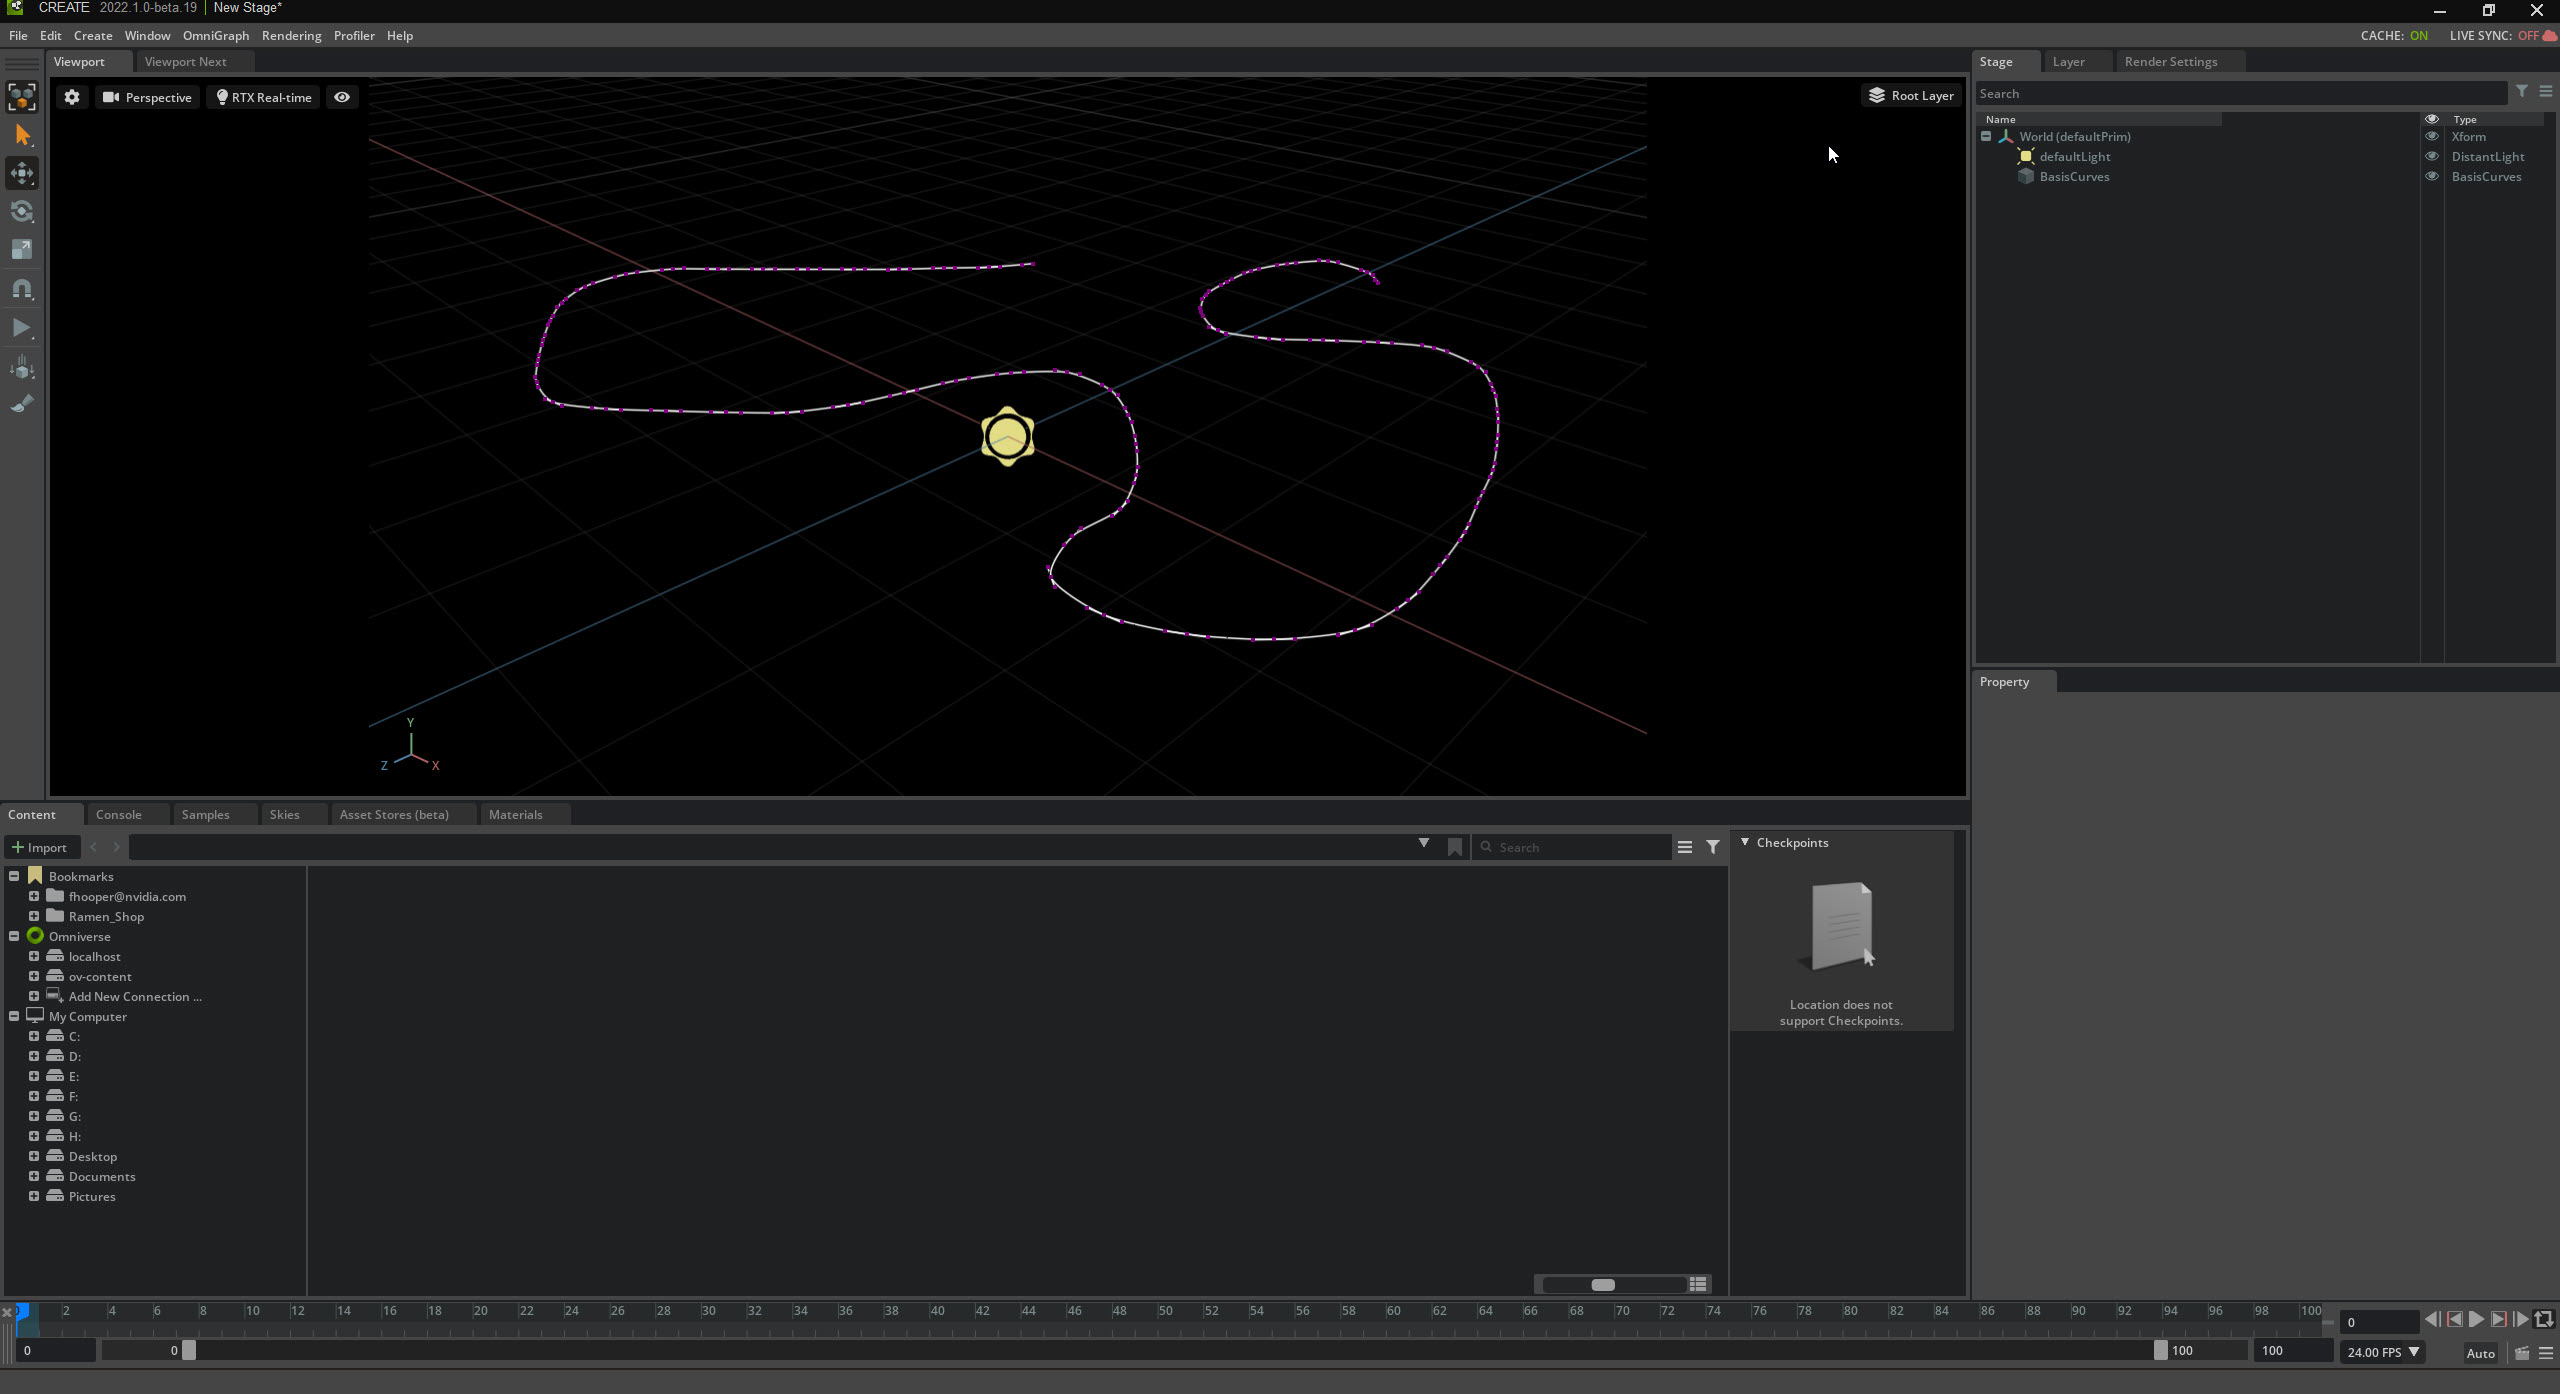Screen dimensions: 2560x1394
Task: Click the Play simulation icon in left toolbar
Action: point(22,328)
